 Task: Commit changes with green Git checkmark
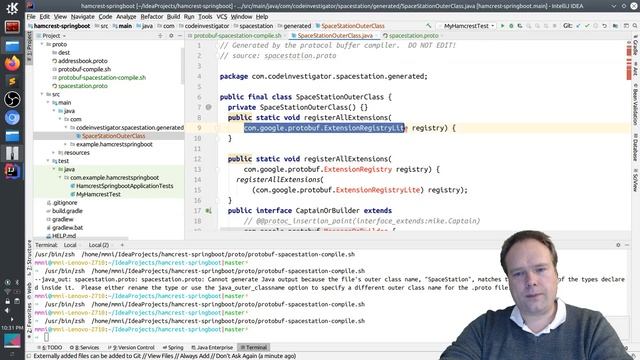click(x=587, y=26)
